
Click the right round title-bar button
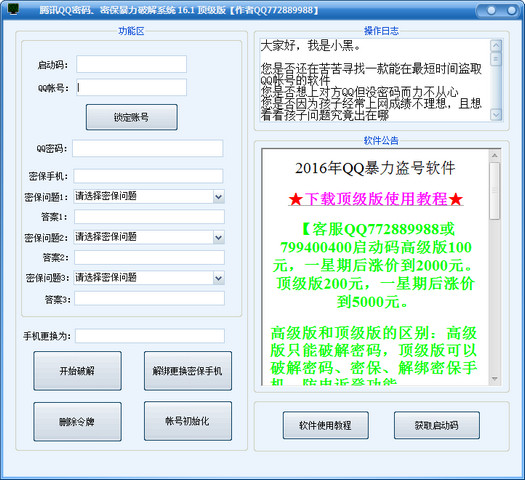[x=511, y=10]
